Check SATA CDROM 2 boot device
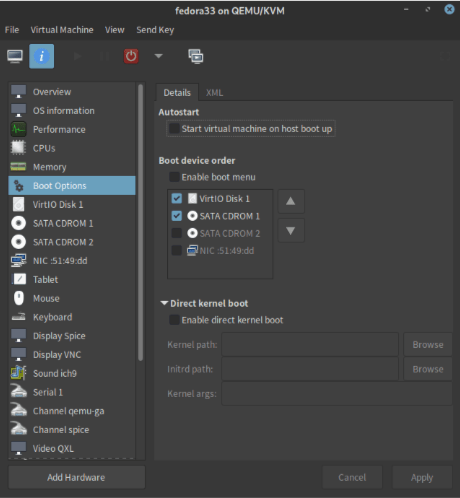Screen dimensions: 460x498 pos(177,233)
